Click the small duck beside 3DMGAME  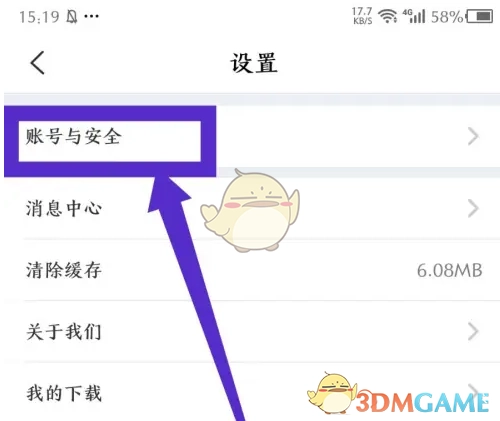(332, 393)
